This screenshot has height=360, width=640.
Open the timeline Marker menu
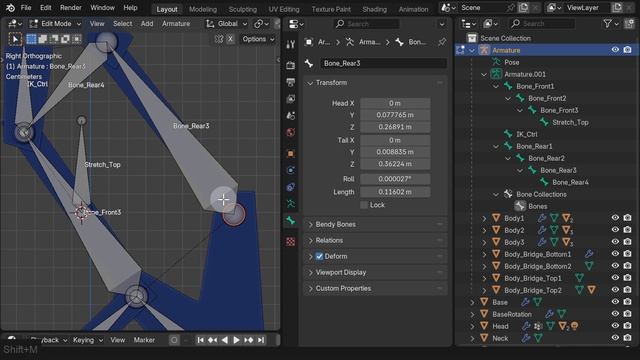tap(144, 340)
